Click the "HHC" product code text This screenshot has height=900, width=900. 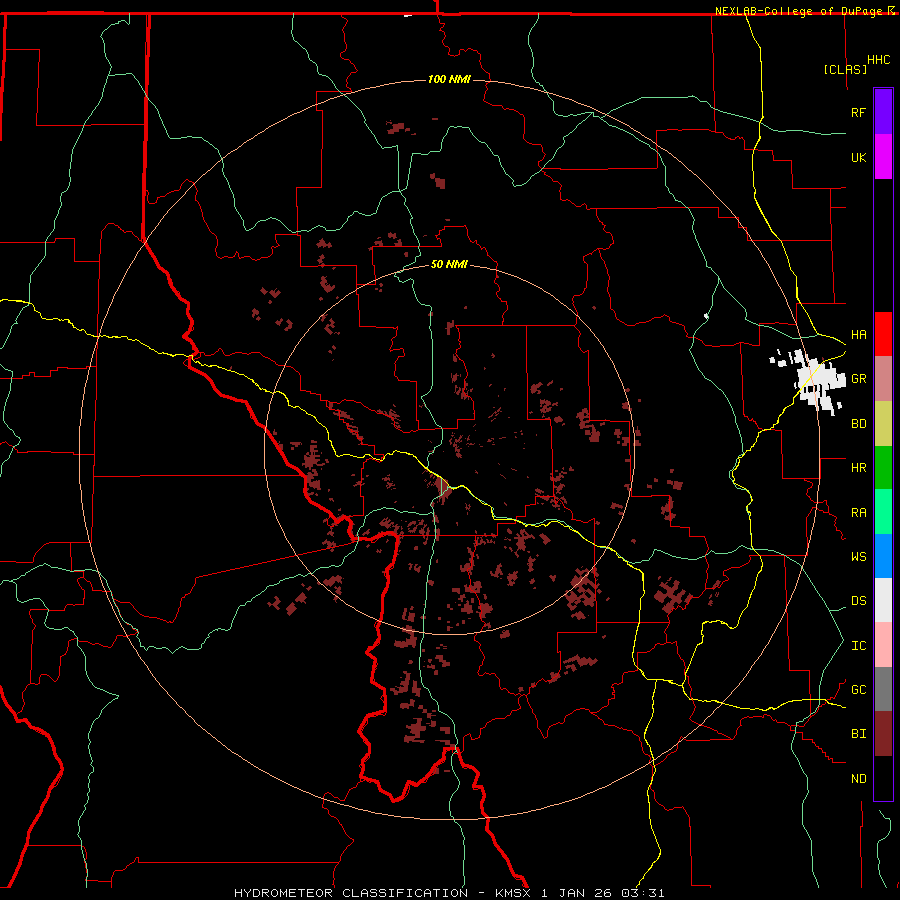[879, 60]
